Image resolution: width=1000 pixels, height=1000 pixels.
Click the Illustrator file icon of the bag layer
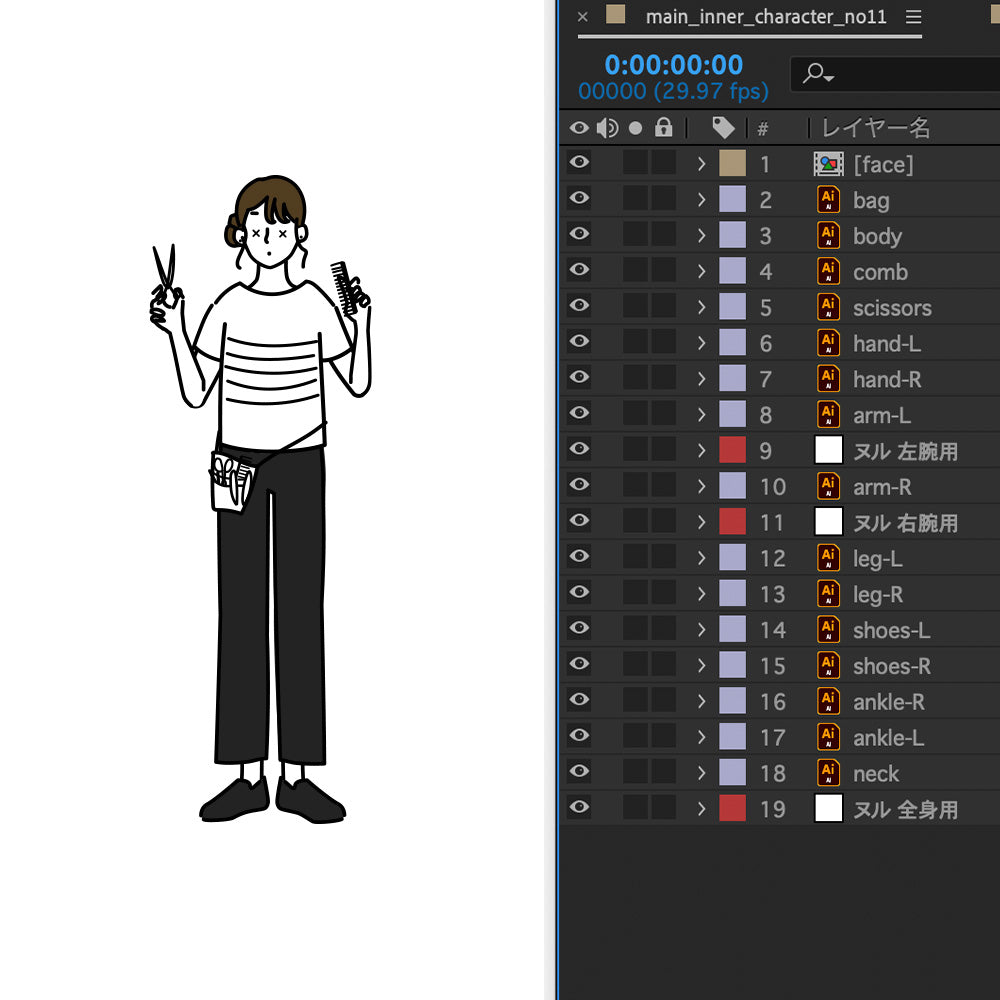pos(828,200)
